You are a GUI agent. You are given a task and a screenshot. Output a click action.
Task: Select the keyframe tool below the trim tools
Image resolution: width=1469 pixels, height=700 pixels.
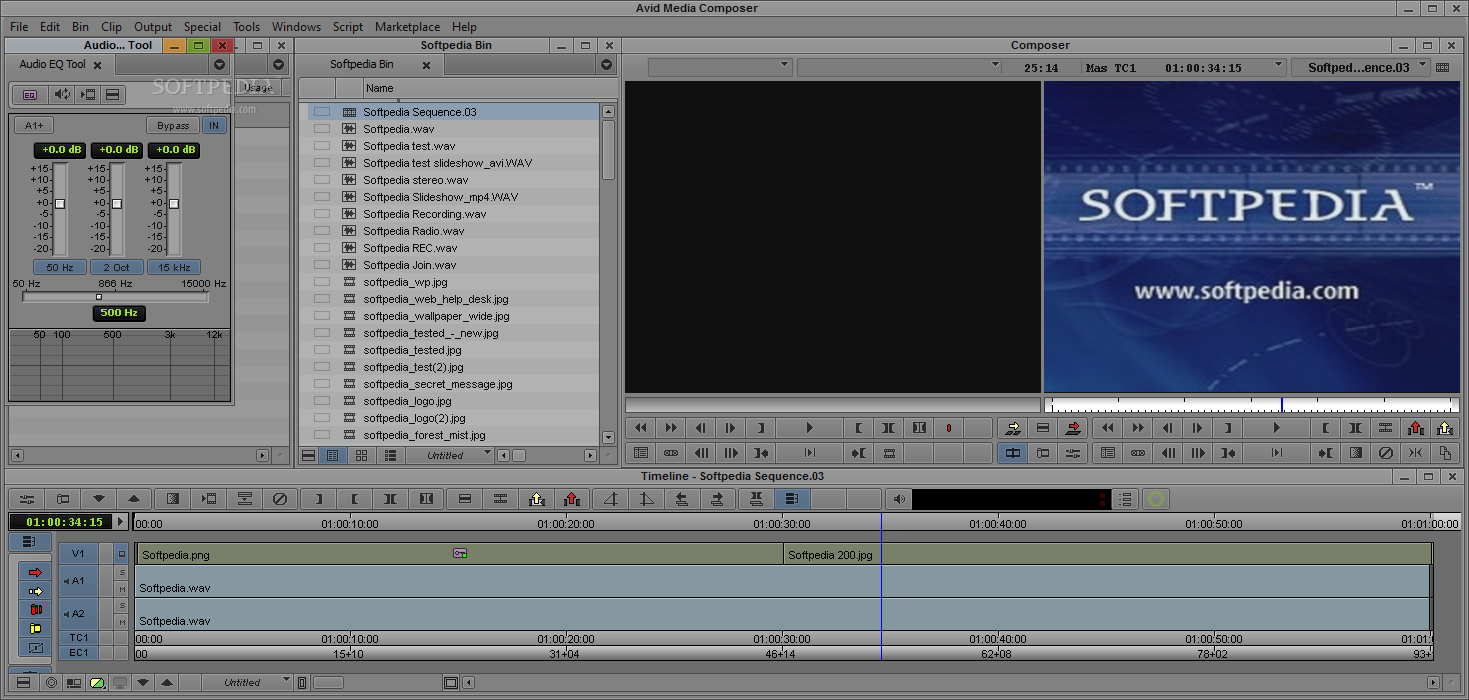(35, 648)
